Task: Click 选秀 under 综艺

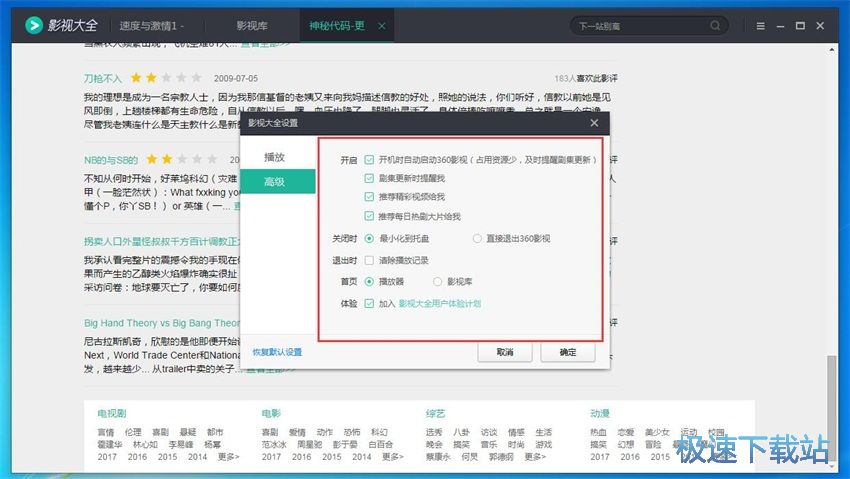Action: click(434, 432)
